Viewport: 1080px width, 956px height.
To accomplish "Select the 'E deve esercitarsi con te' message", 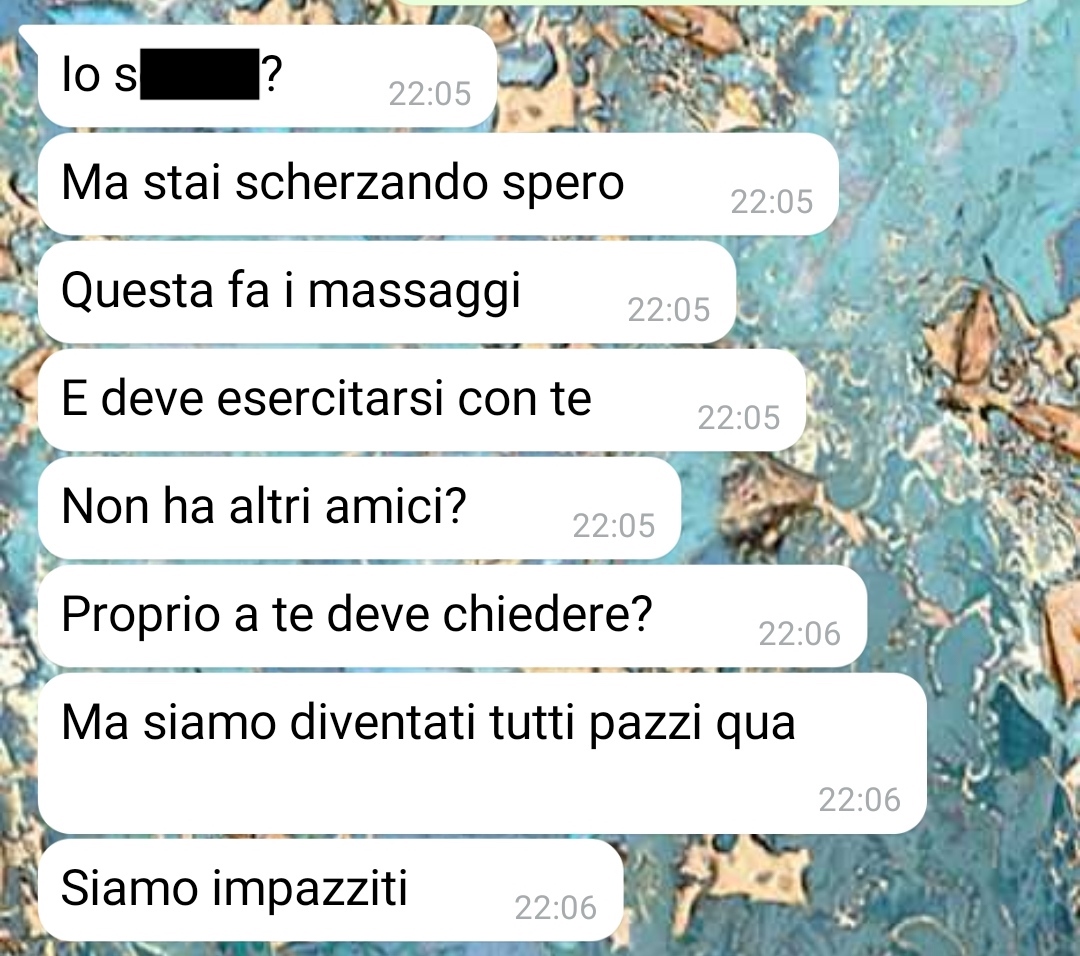I will (x=422, y=400).
